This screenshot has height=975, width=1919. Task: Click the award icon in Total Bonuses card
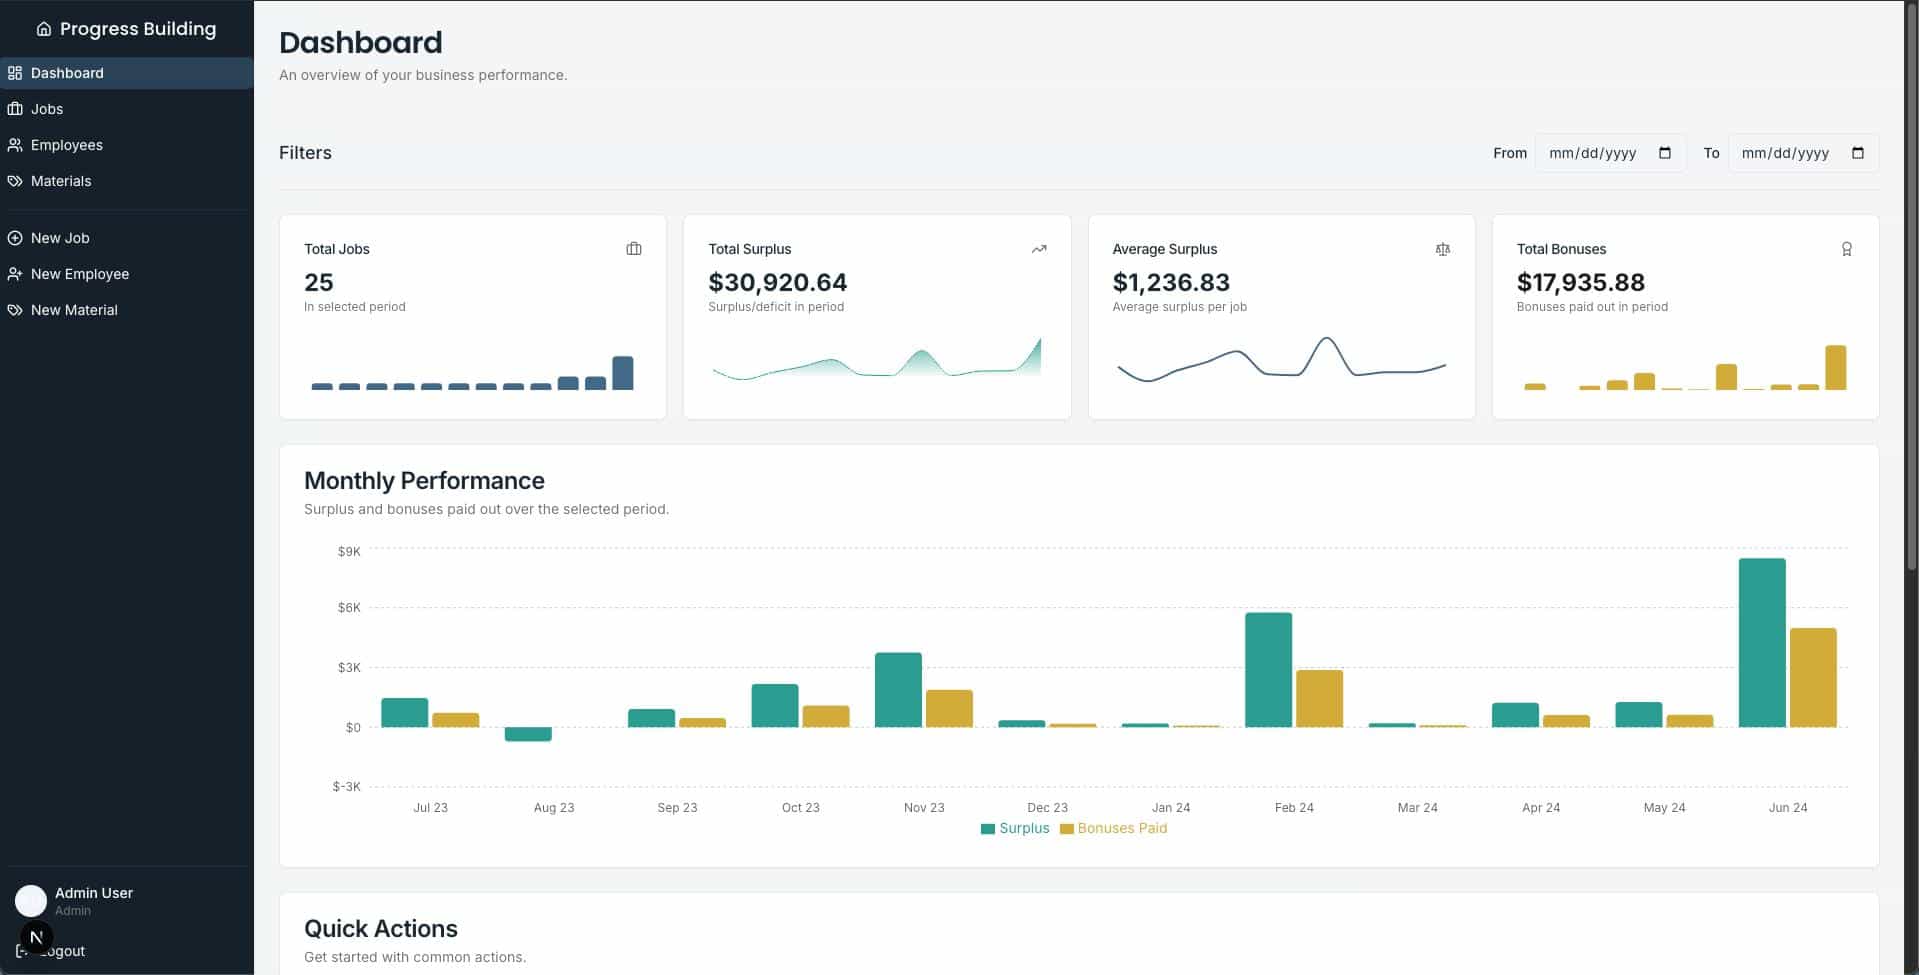1846,249
